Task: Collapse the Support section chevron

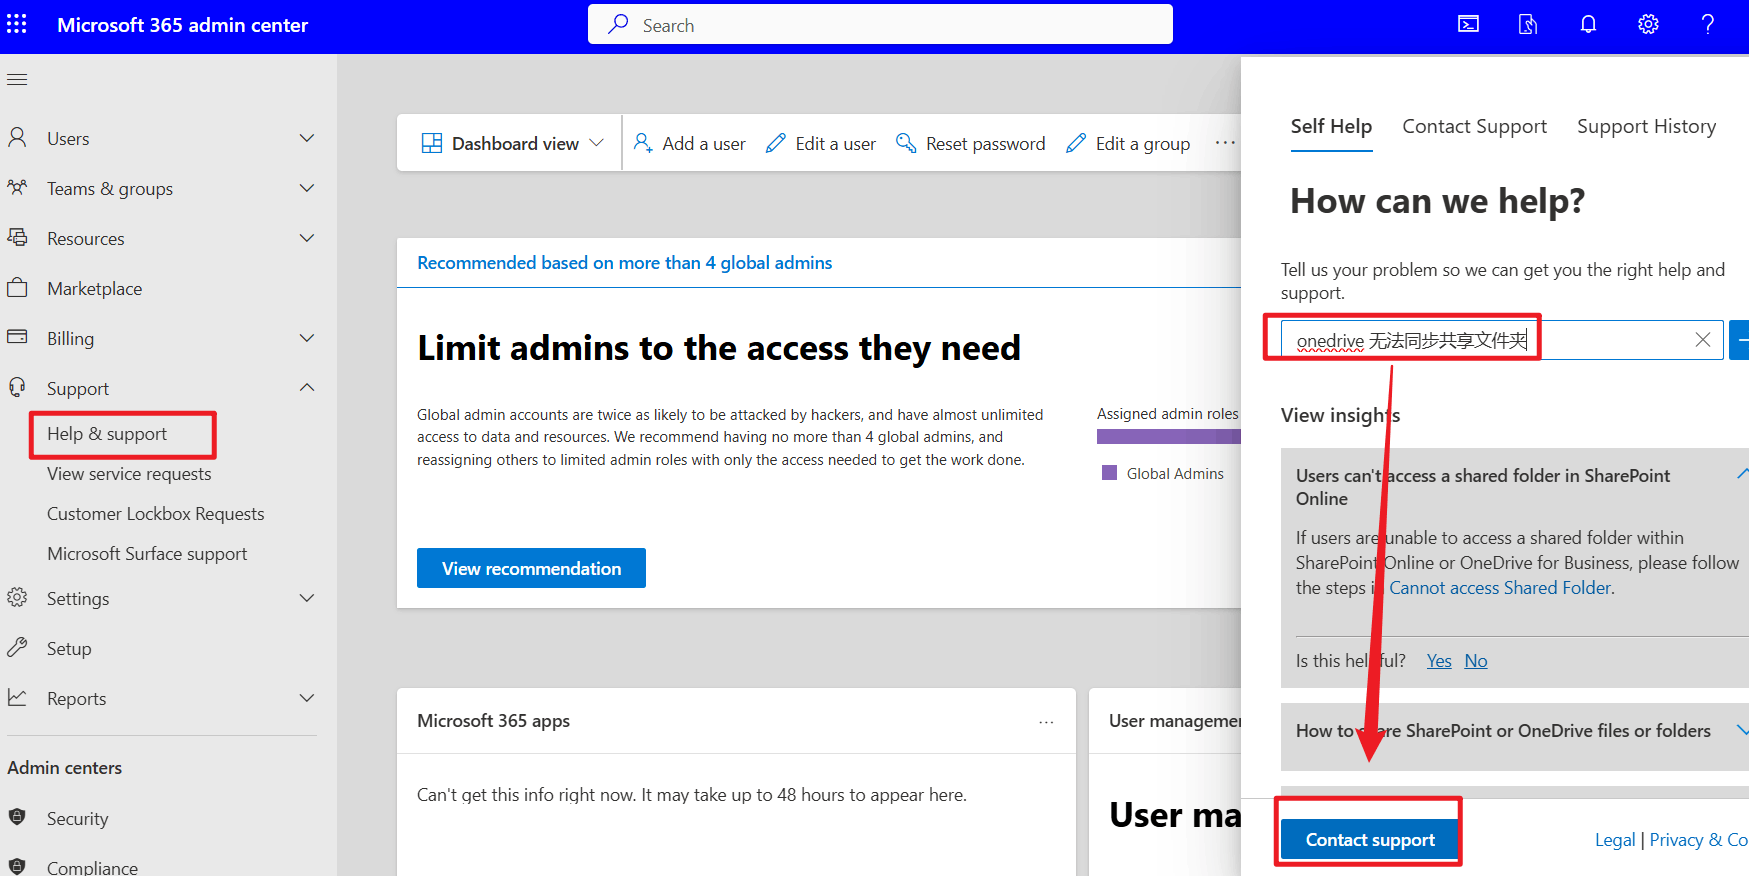Action: (307, 388)
